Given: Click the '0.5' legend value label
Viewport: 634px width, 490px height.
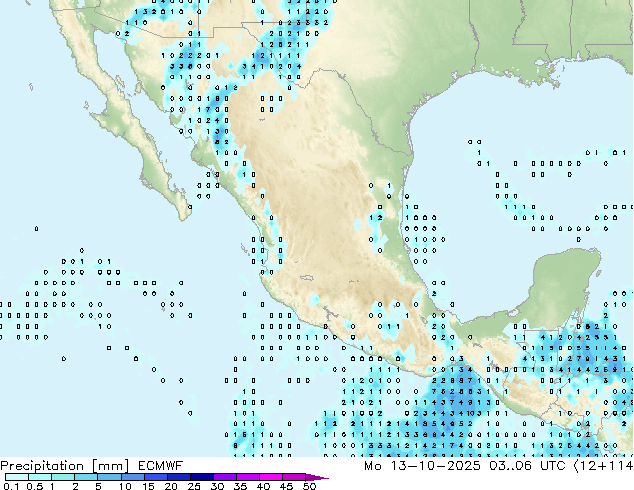Looking at the screenshot, I should click(x=35, y=486).
